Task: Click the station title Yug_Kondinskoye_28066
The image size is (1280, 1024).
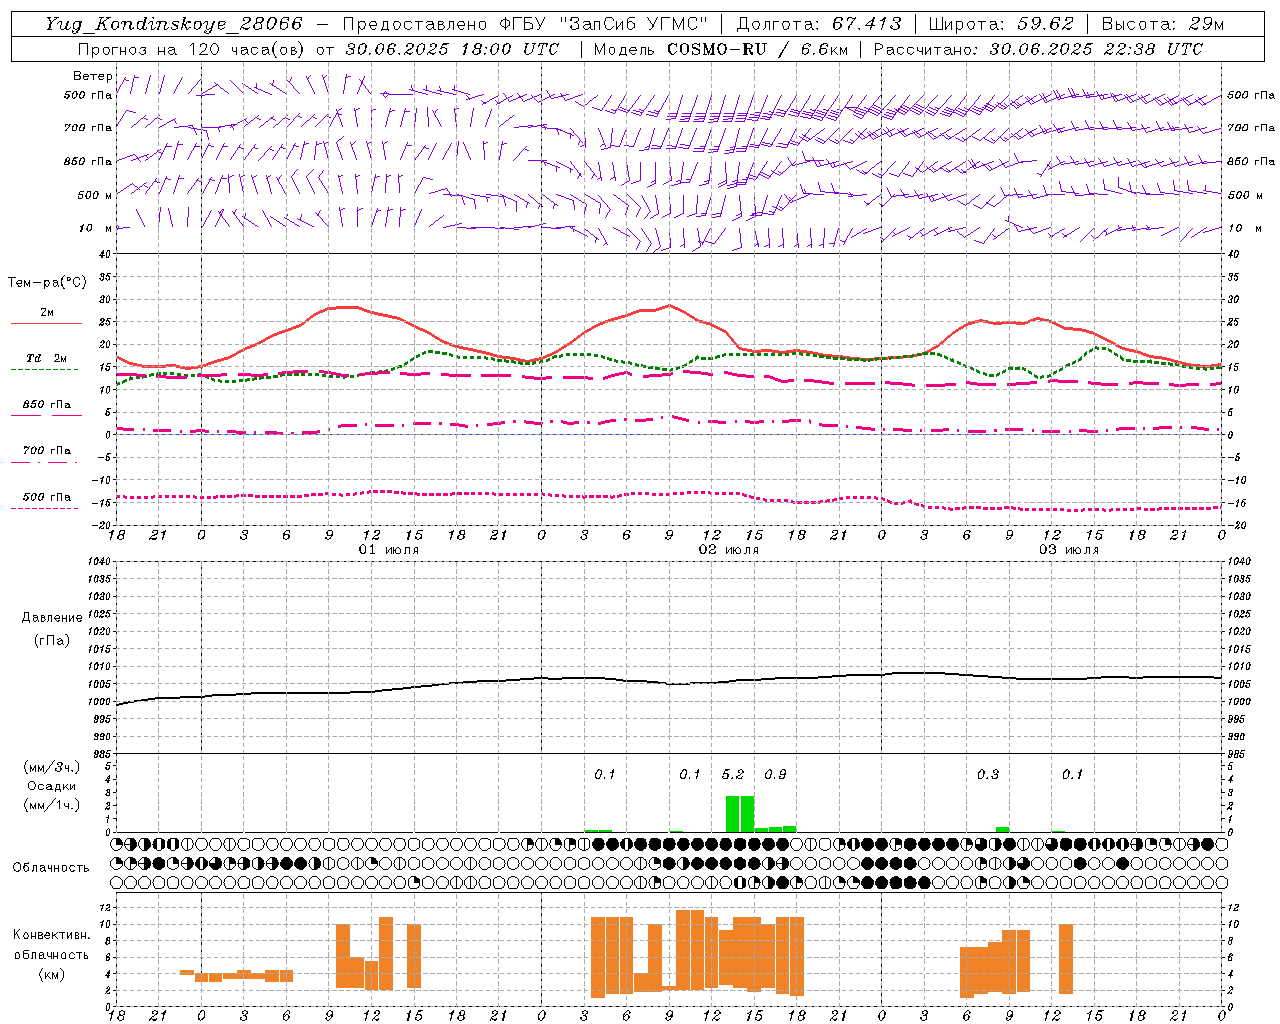Action: click(x=174, y=24)
